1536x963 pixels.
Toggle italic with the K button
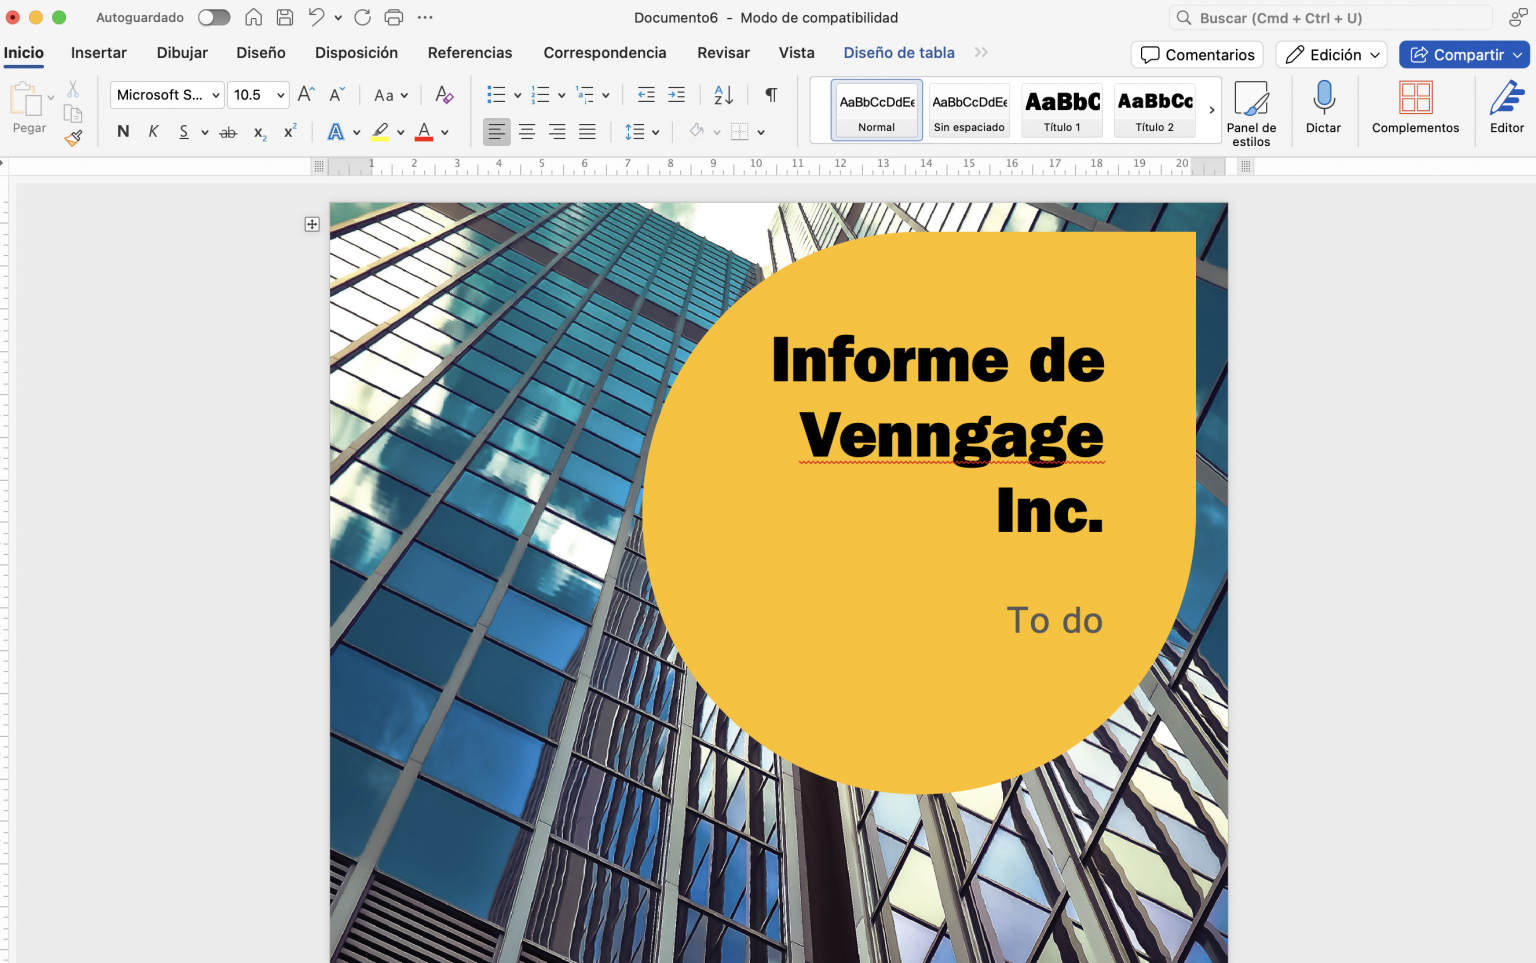(x=153, y=131)
